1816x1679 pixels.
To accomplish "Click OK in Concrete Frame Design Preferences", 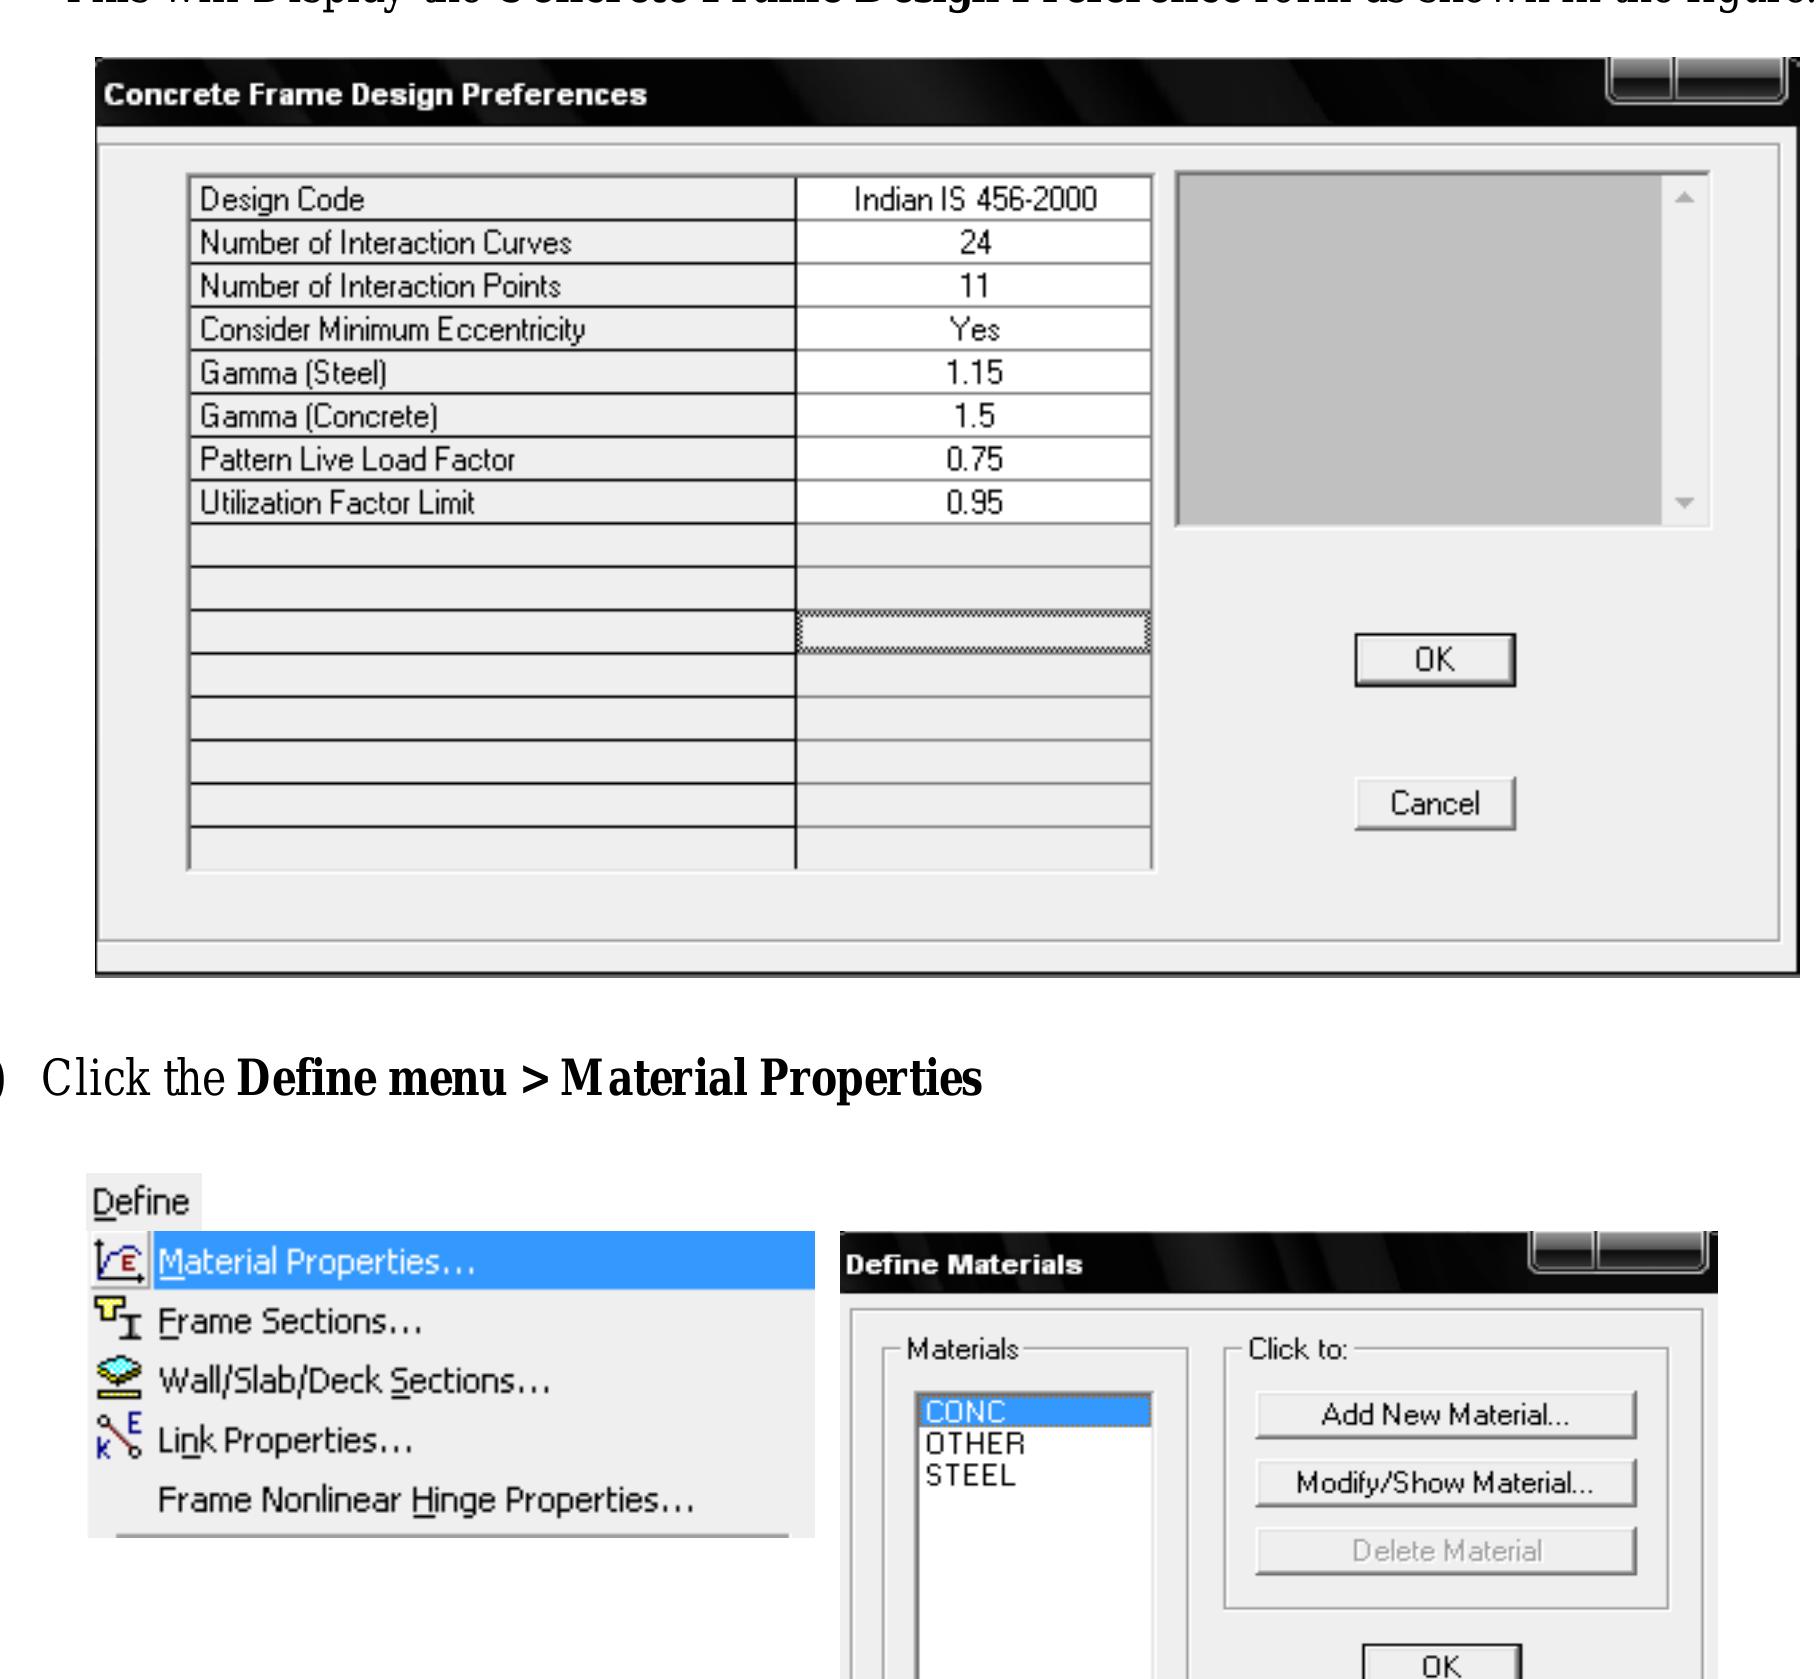I will click(1434, 658).
